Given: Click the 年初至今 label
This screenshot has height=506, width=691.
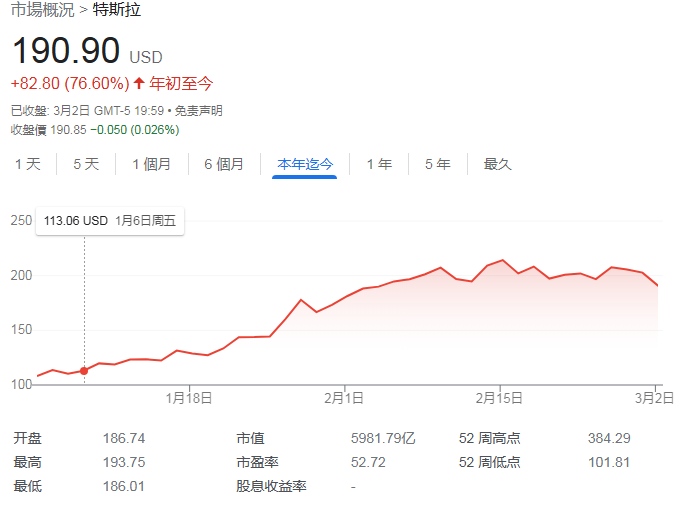Looking at the screenshot, I should point(181,83).
